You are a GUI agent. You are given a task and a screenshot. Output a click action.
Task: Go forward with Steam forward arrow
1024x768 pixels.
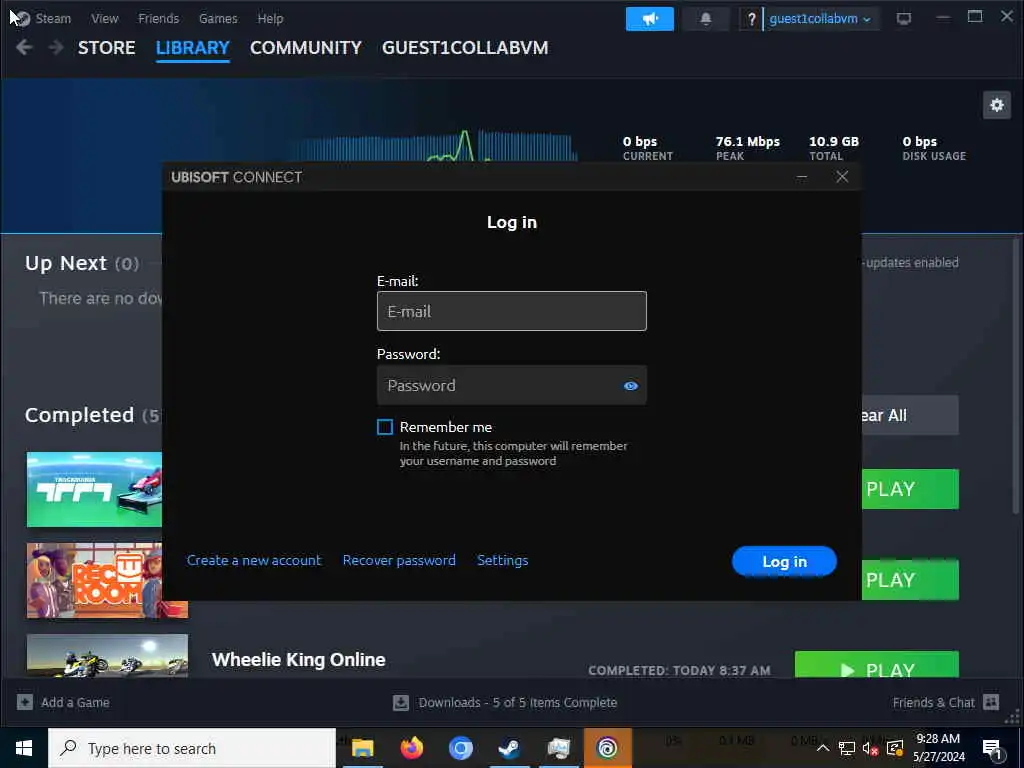56,48
